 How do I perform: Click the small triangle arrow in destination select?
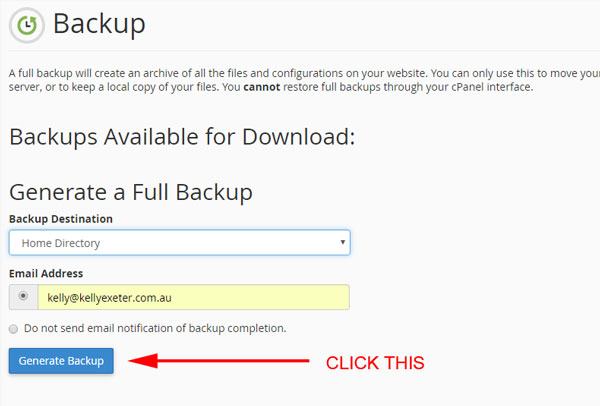point(342,242)
